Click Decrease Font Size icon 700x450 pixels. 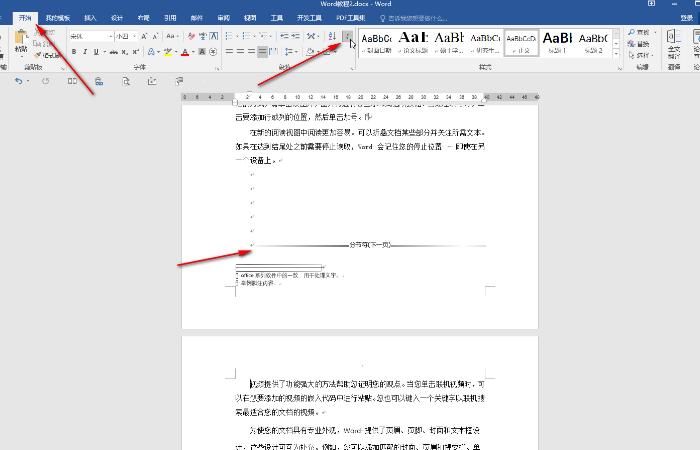pyautogui.click(x=155, y=36)
